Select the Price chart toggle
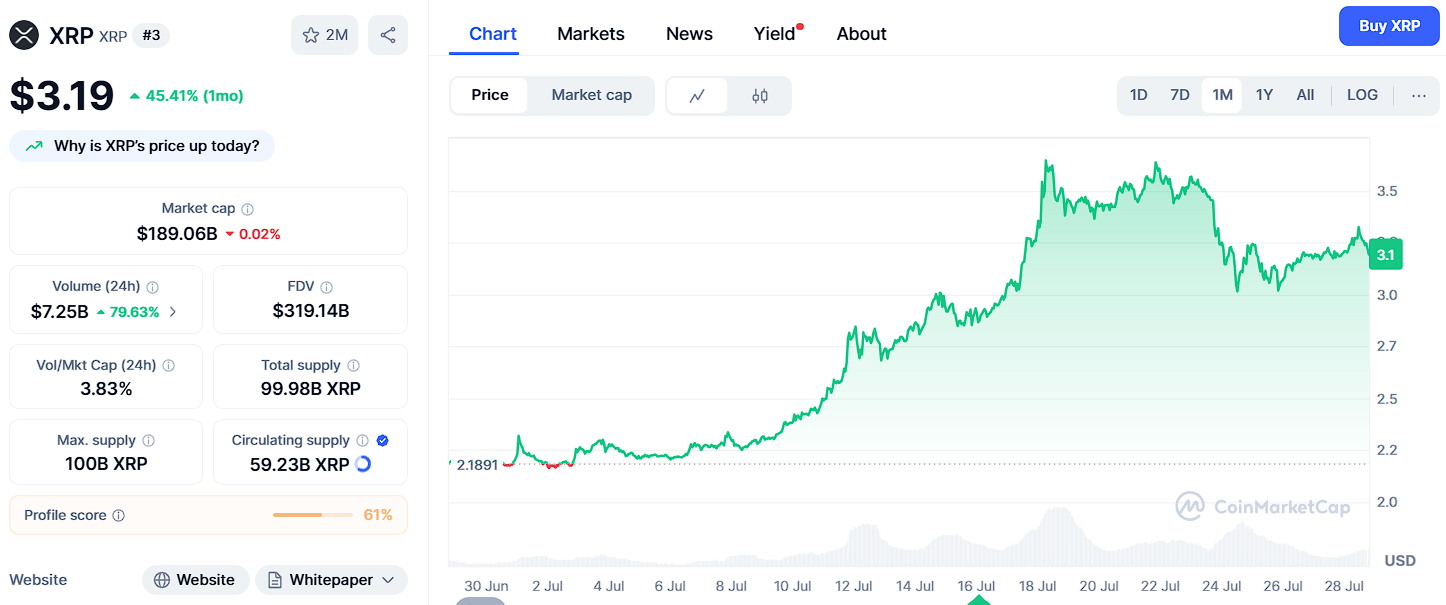Image resolution: width=1446 pixels, height=605 pixels. tap(490, 95)
